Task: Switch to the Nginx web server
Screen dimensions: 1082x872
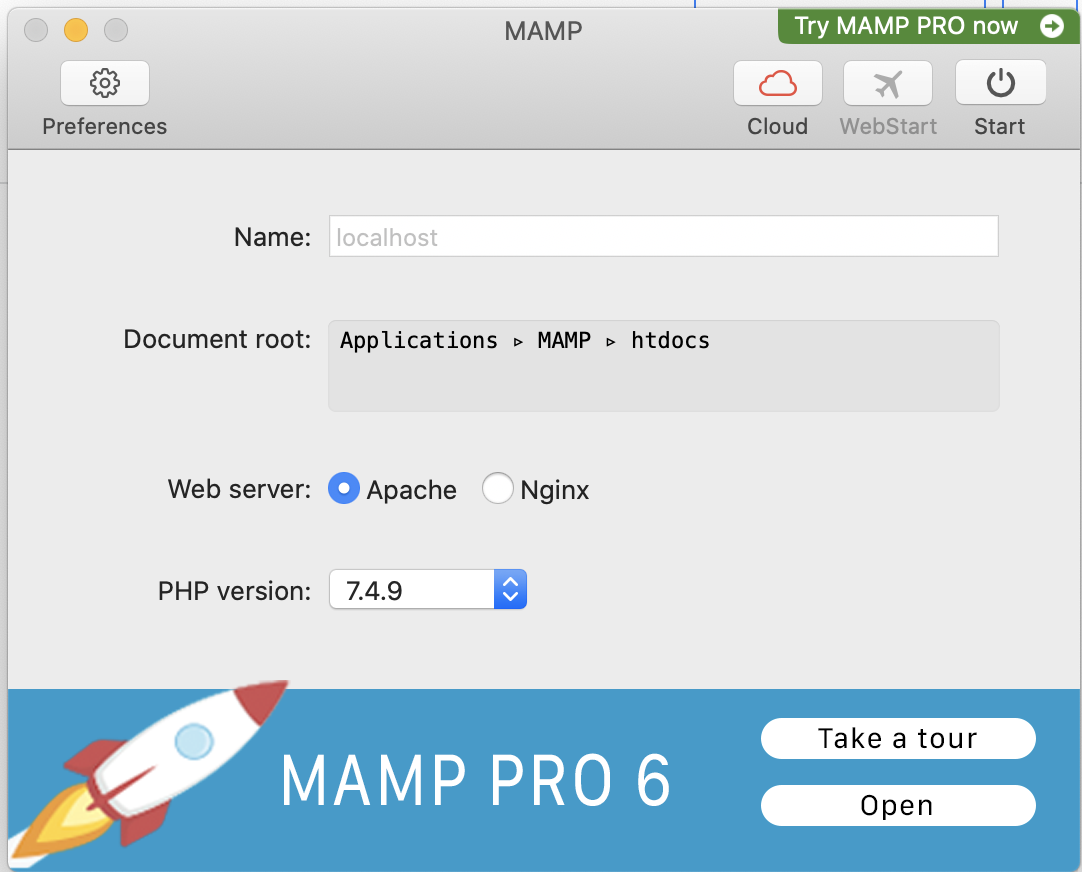Action: (x=498, y=489)
